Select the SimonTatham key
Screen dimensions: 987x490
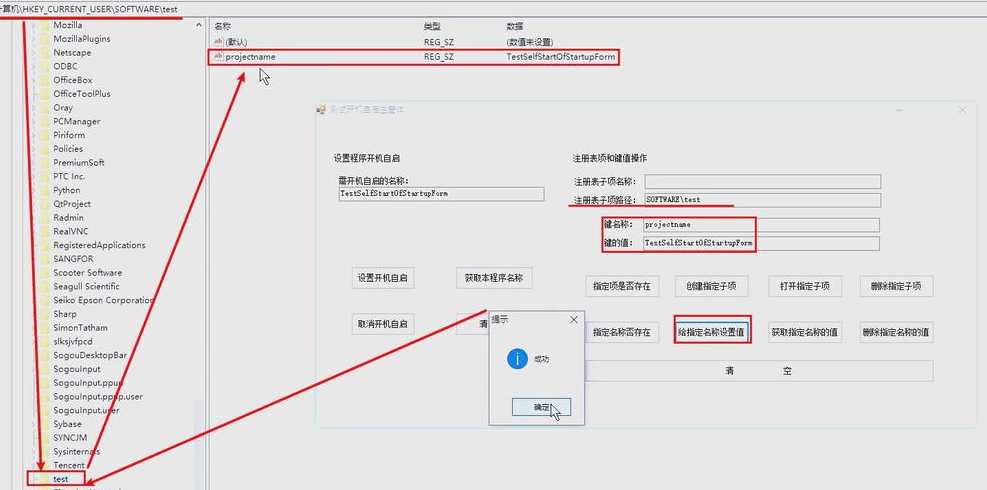click(80, 328)
